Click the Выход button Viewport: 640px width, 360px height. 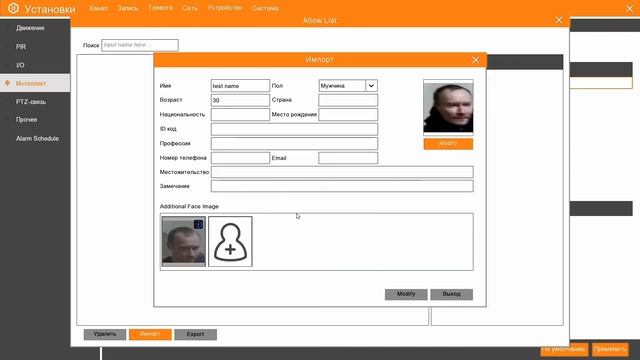click(451, 294)
